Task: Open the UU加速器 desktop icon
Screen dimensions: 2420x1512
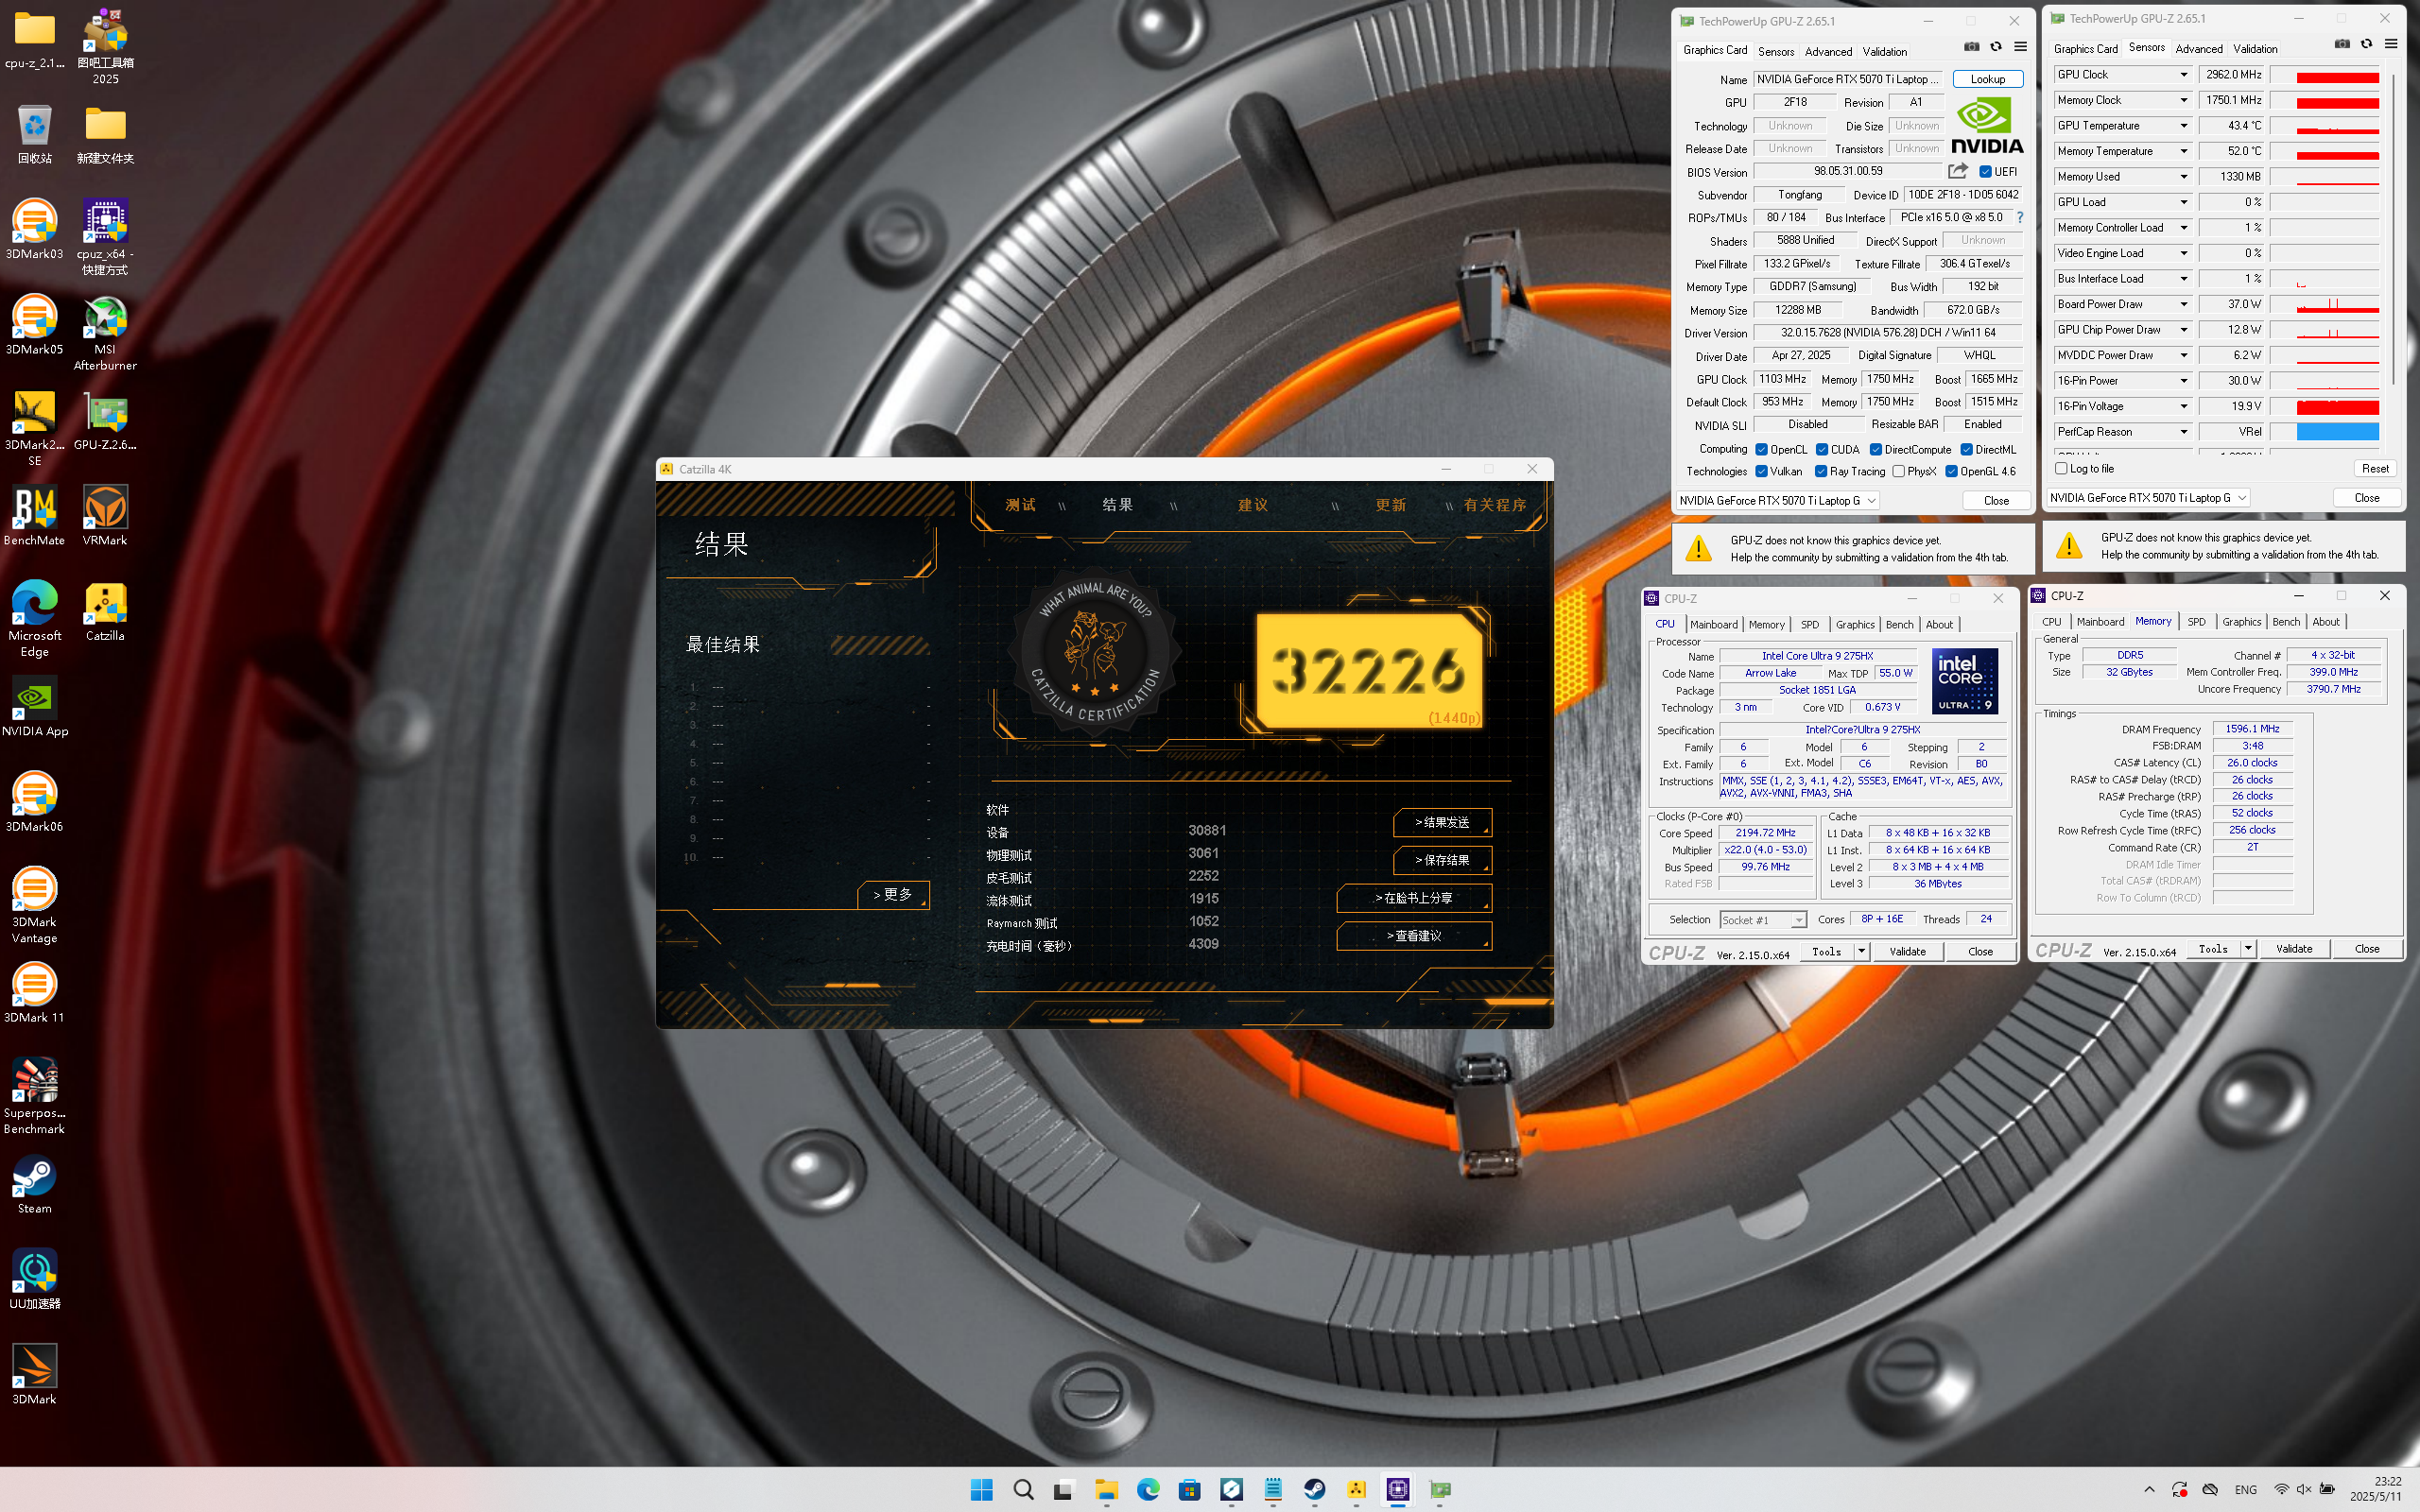Action: [34, 1279]
